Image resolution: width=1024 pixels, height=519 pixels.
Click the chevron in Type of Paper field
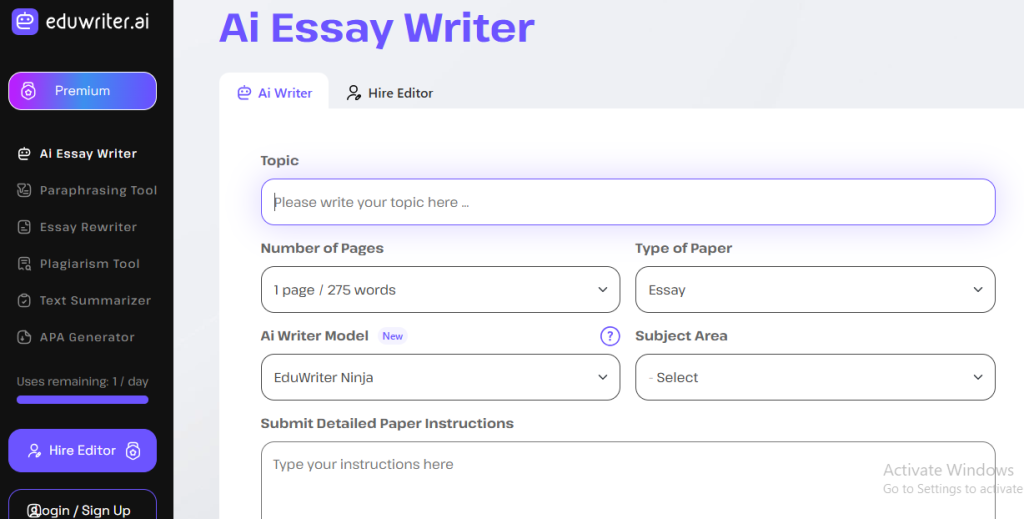(978, 290)
